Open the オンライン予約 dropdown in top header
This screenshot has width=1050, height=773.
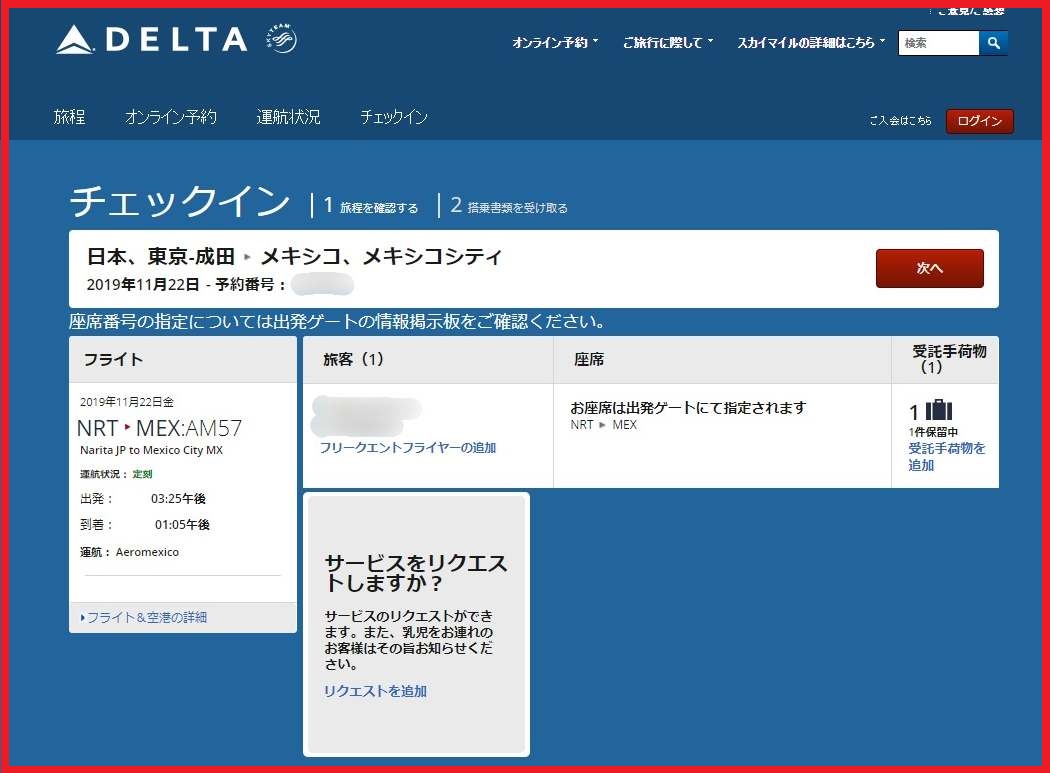pos(555,43)
